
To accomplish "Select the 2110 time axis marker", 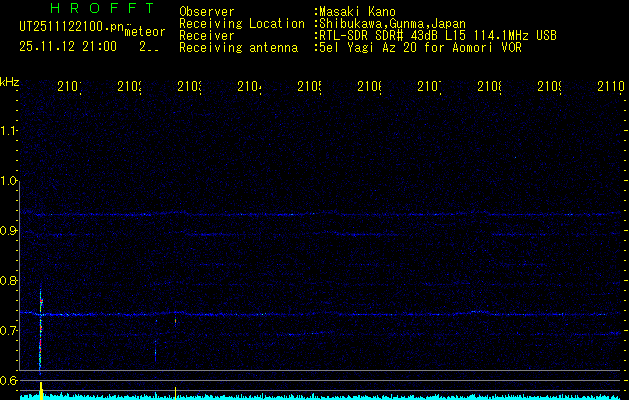I will [609, 87].
